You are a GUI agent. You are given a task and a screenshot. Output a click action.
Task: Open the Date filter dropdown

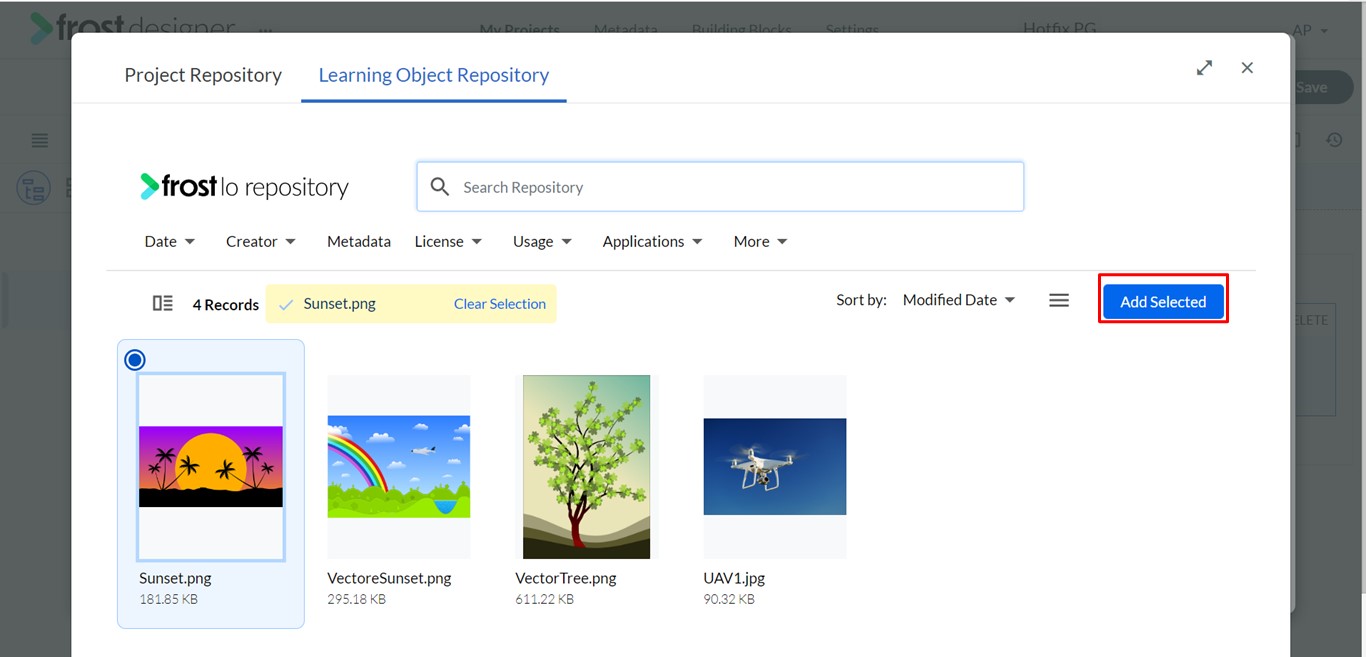coord(170,241)
